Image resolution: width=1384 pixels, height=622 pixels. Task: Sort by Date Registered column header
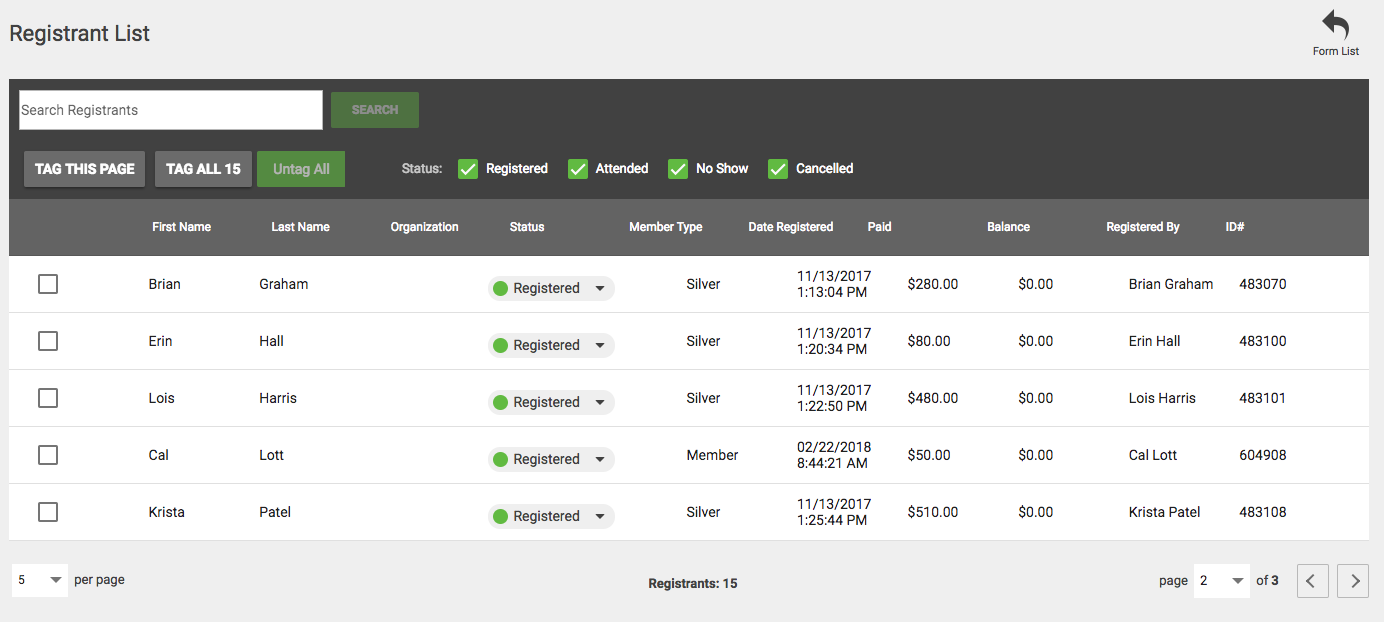pyautogui.click(x=791, y=227)
